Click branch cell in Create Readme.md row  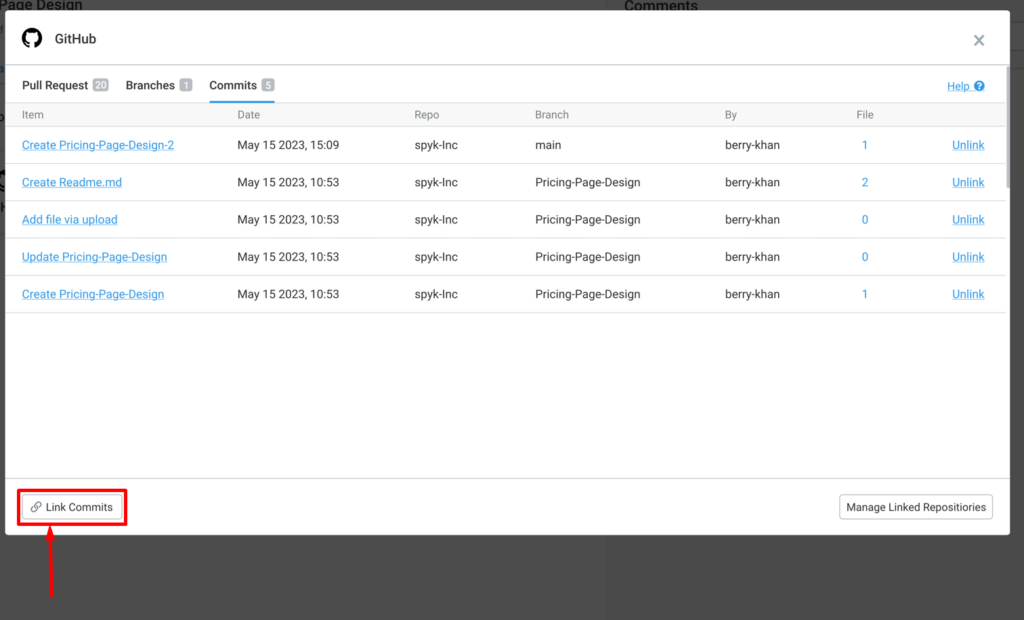[x=588, y=182]
